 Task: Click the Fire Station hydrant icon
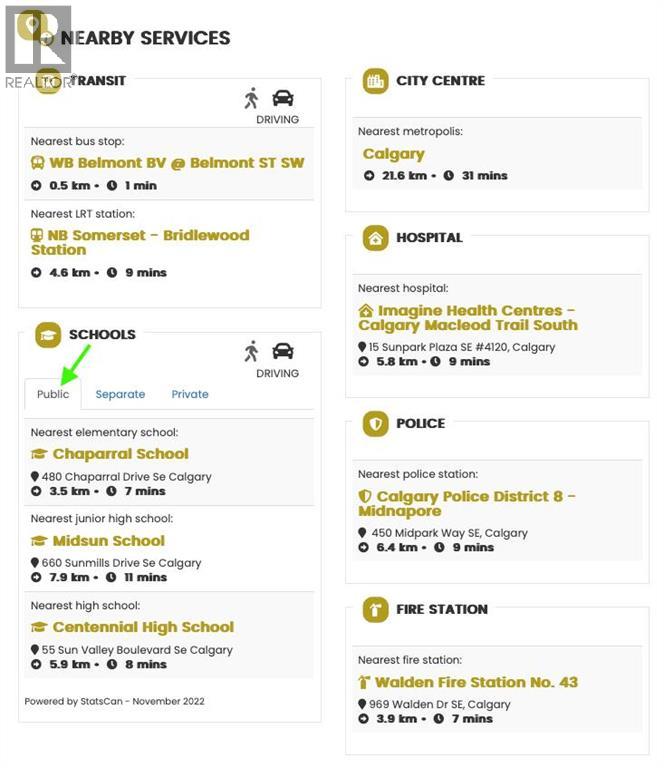click(x=375, y=609)
